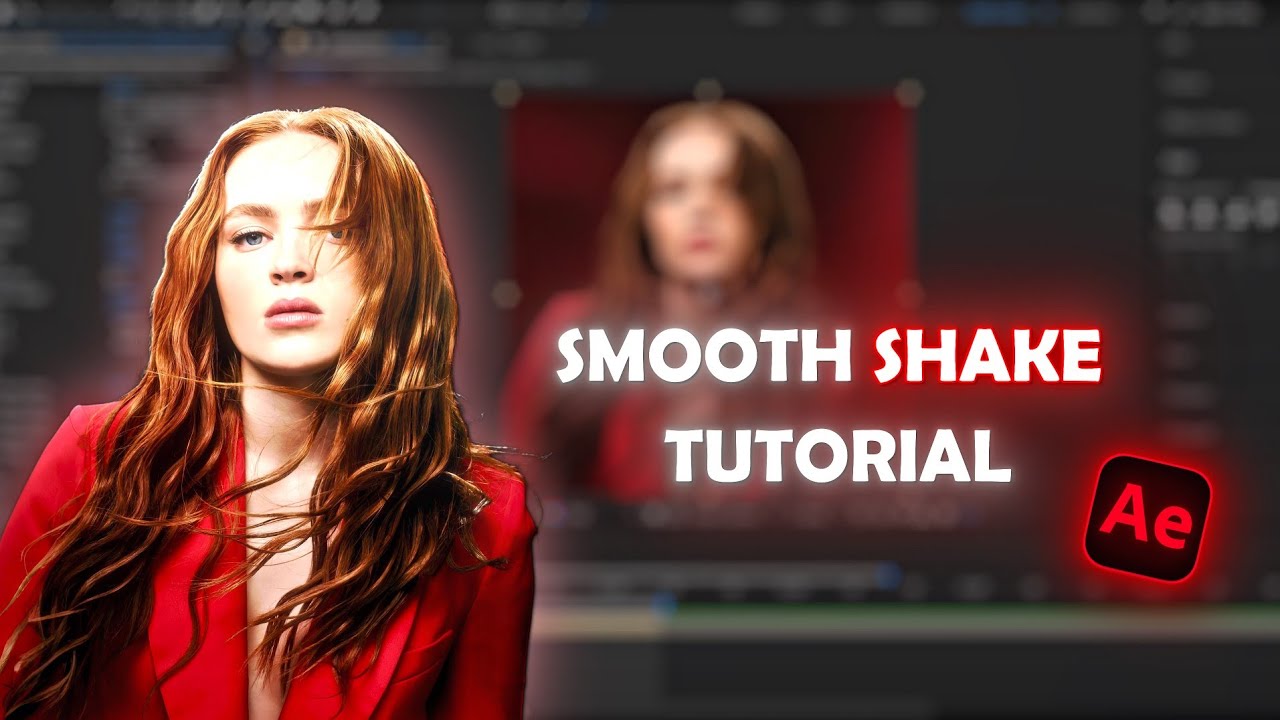This screenshot has height=720, width=1280.
Task: Click the word "TUTORIAL"
Action: coord(838,454)
